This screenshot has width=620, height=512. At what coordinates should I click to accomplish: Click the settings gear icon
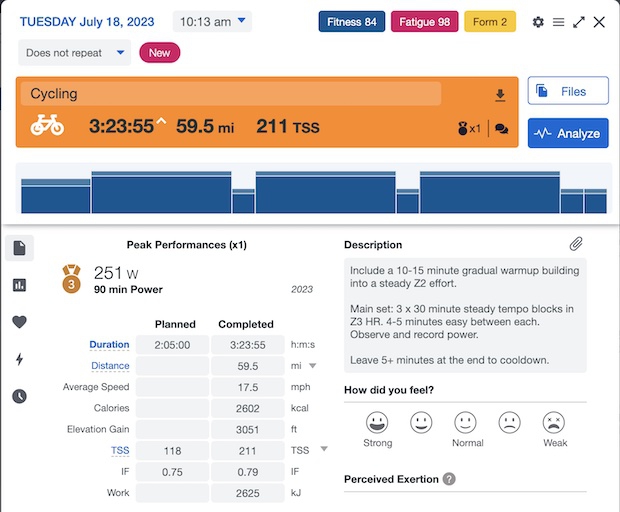[x=539, y=22]
